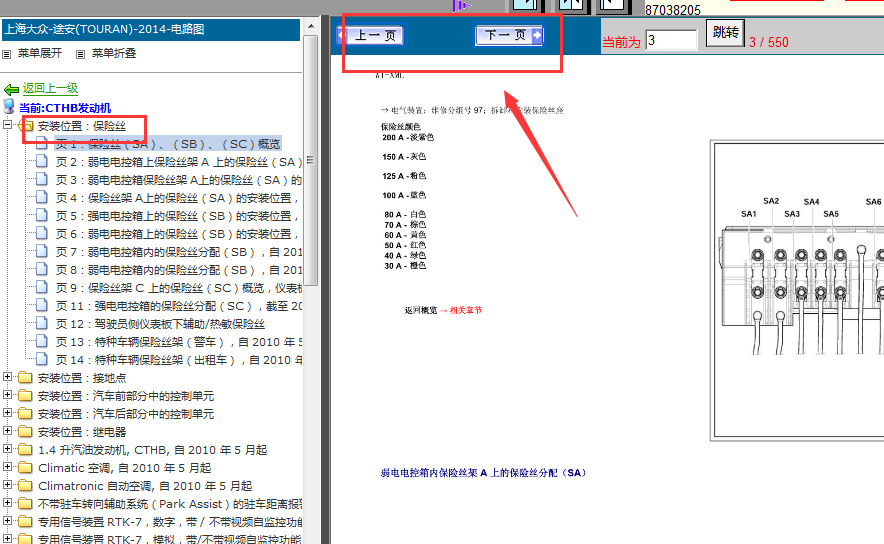This screenshot has height=544, width=884.
Task: Open 页 1:保险丝(SA)、(SB)、(SC)概览
Action: (x=167, y=144)
